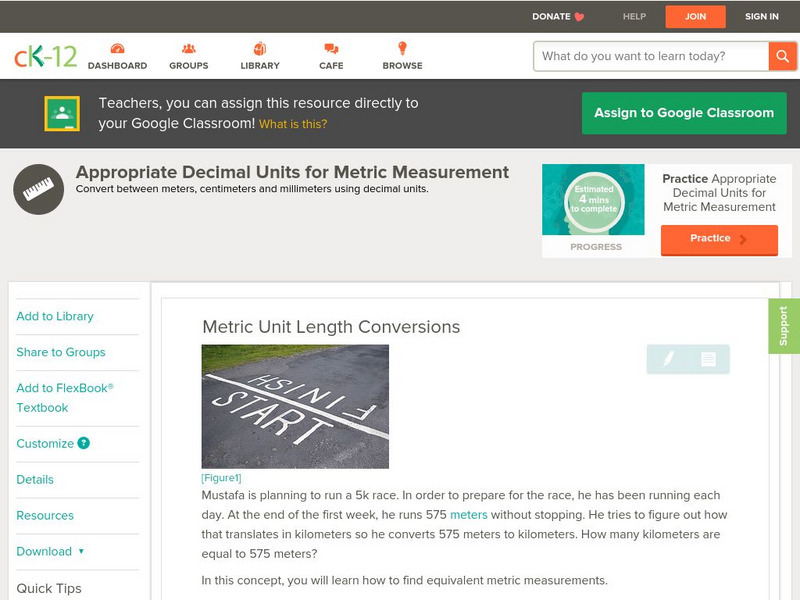Open Cafe using the speech bubble icon
Viewport: 800px width, 600px height.
[329, 47]
